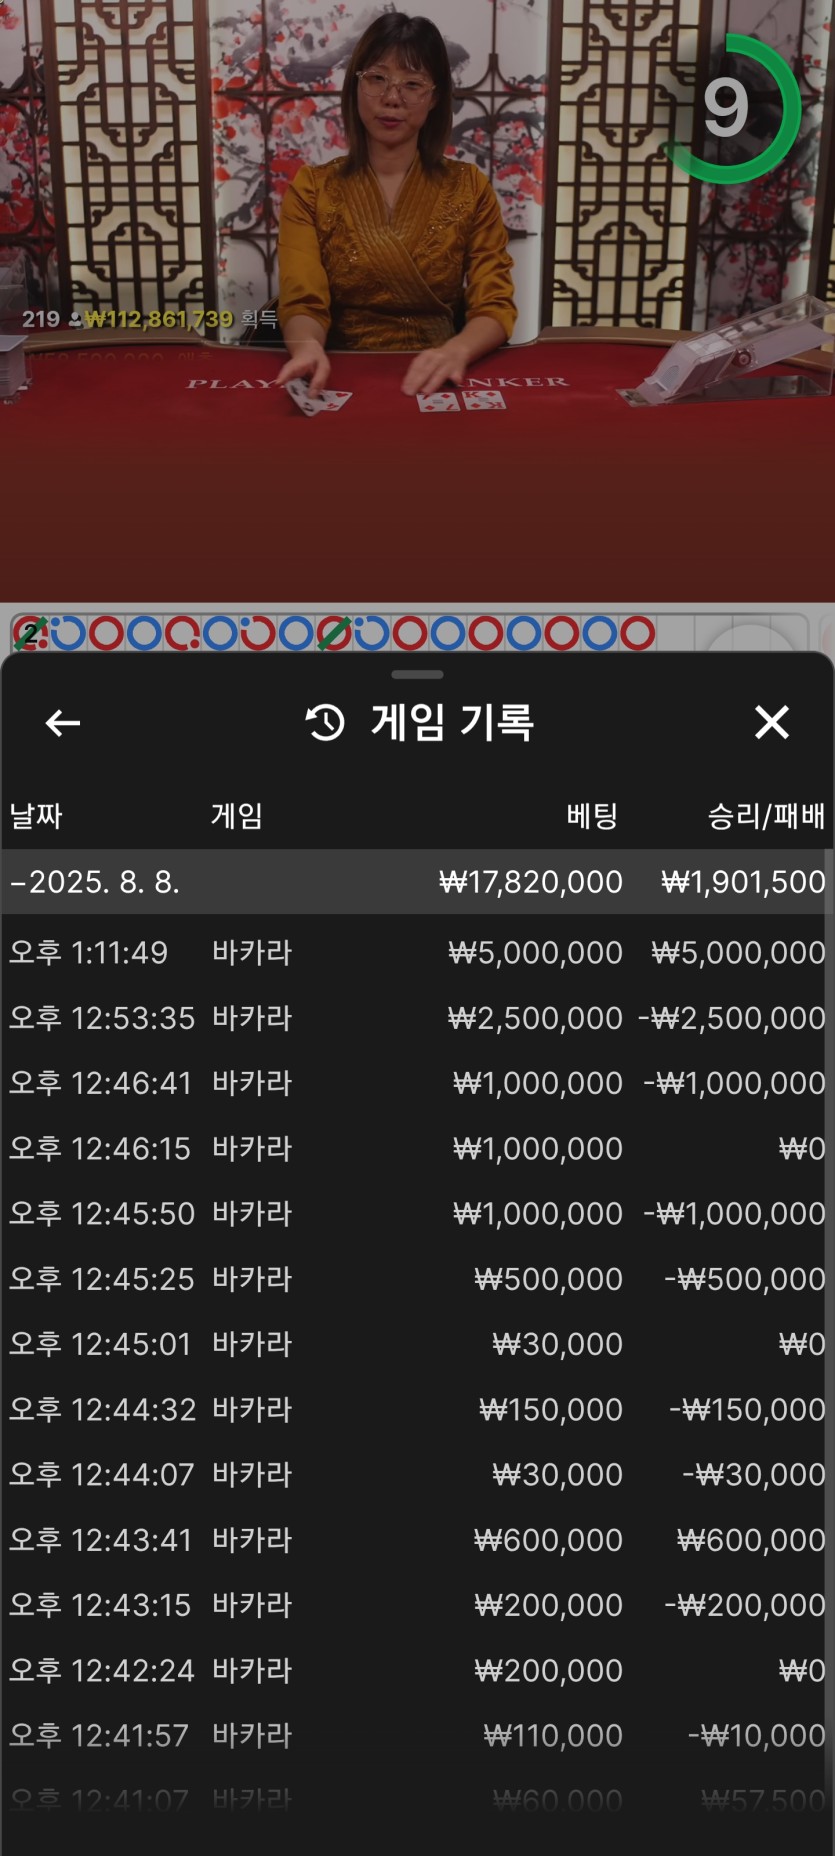The height and width of the screenshot is (1856, 835).
Task: Click the 베팅 column header
Action: click(592, 816)
